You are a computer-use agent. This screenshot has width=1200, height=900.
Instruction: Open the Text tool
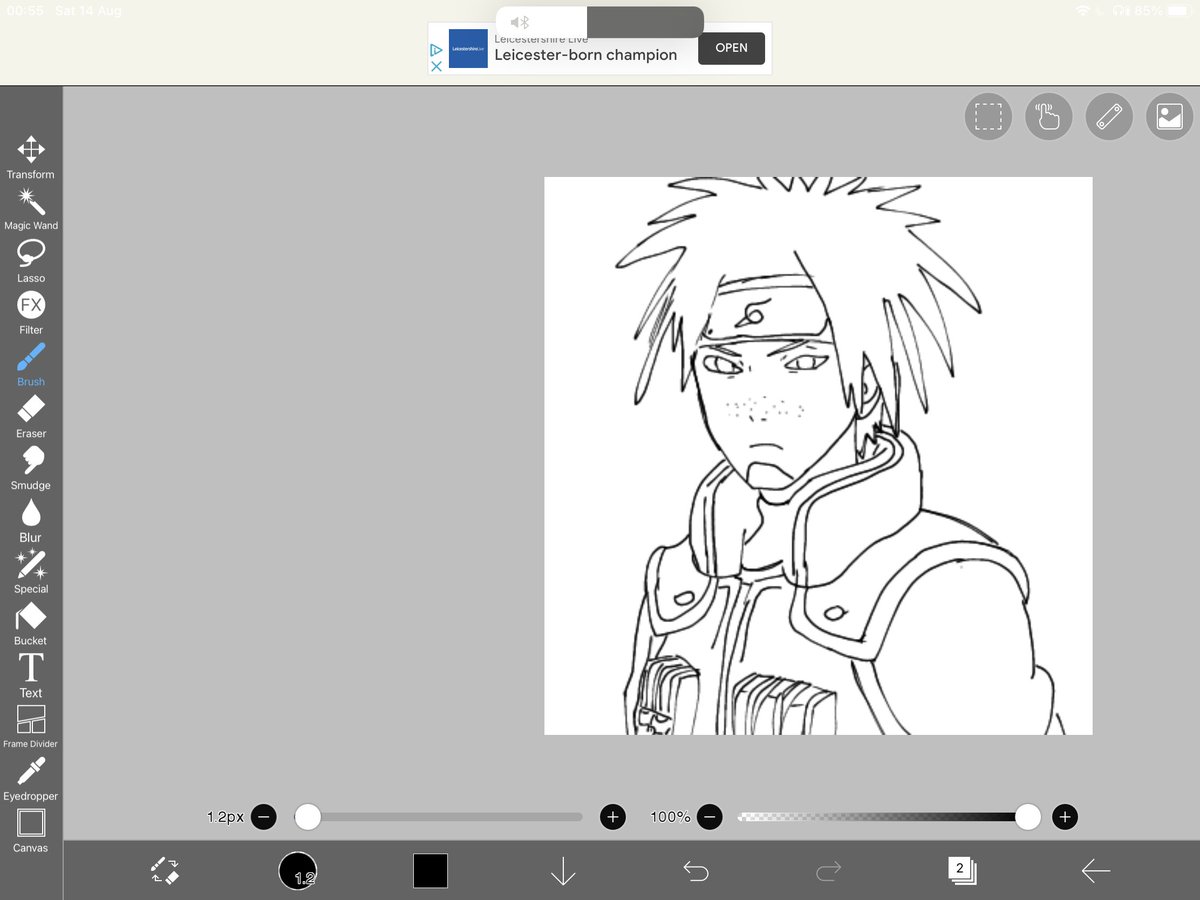pyautogui.click(x=30, y=670)
